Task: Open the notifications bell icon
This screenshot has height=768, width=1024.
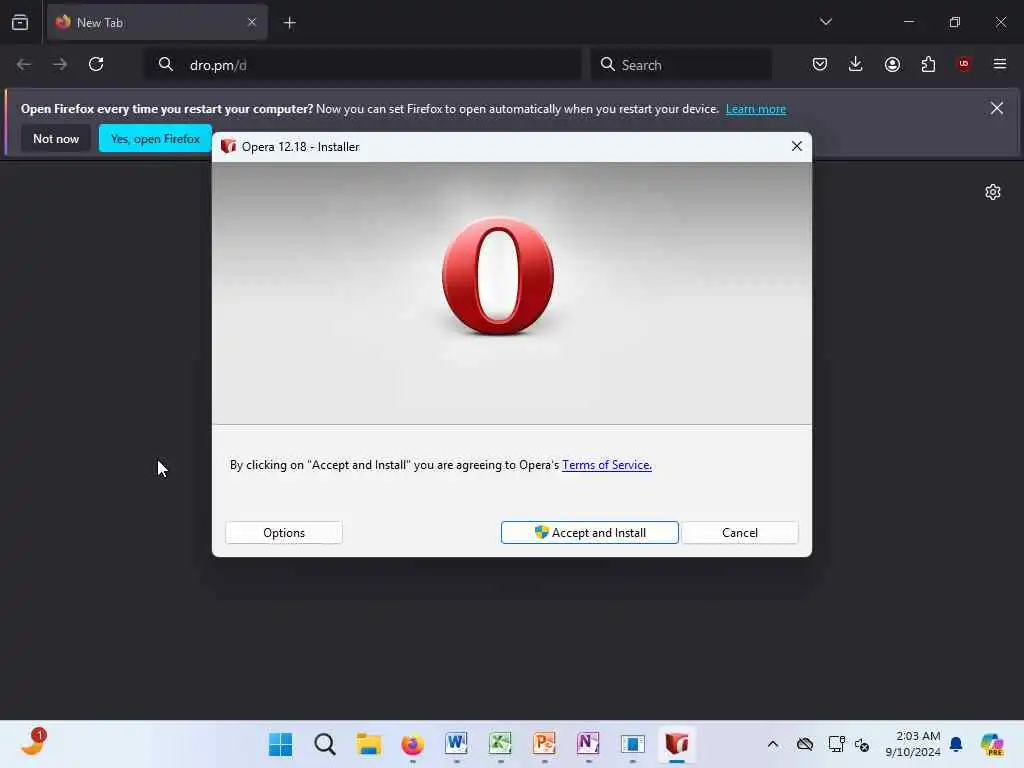Action: click(956, 744)
